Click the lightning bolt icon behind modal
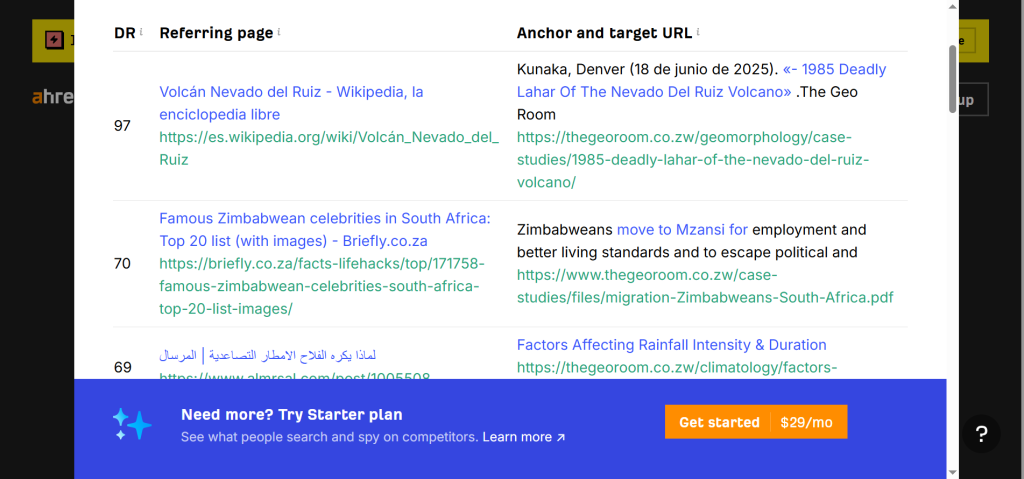1024x479 pixels. tap(51, 41)
